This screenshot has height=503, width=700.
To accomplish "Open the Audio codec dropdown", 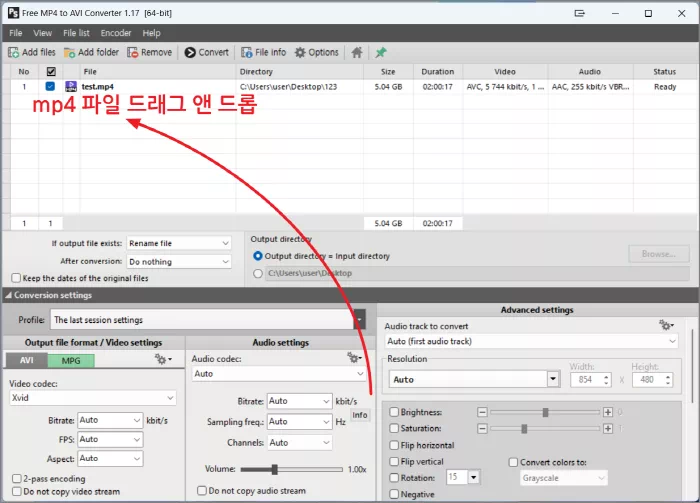I will pyautogui.click(x=279, y=374).
